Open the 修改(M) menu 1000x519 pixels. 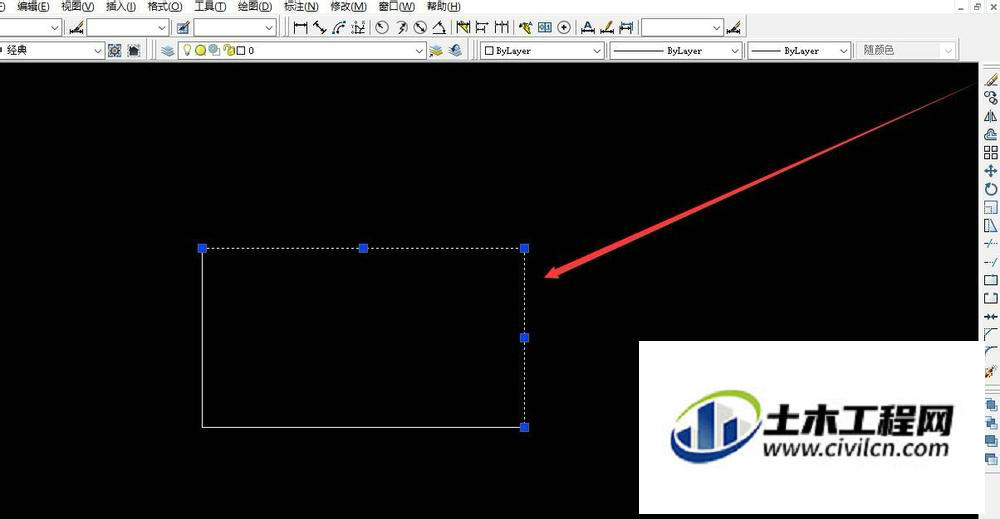point(348,6)
